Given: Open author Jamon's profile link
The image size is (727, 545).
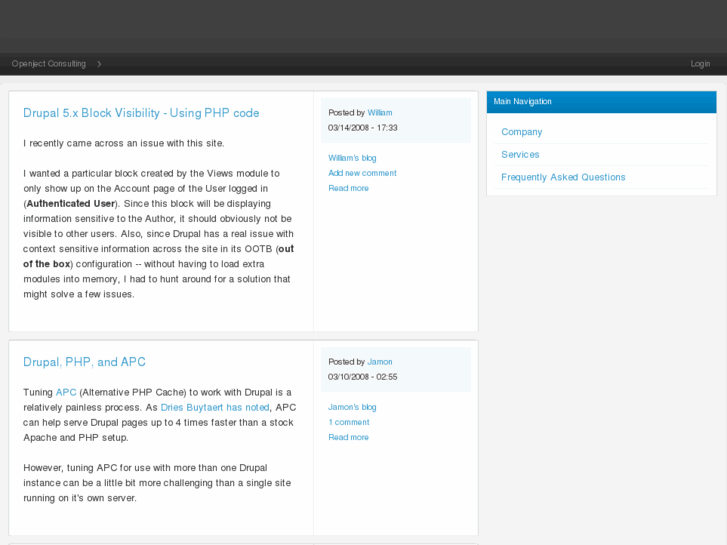Looking at the screenshot, I should (380, 362).
